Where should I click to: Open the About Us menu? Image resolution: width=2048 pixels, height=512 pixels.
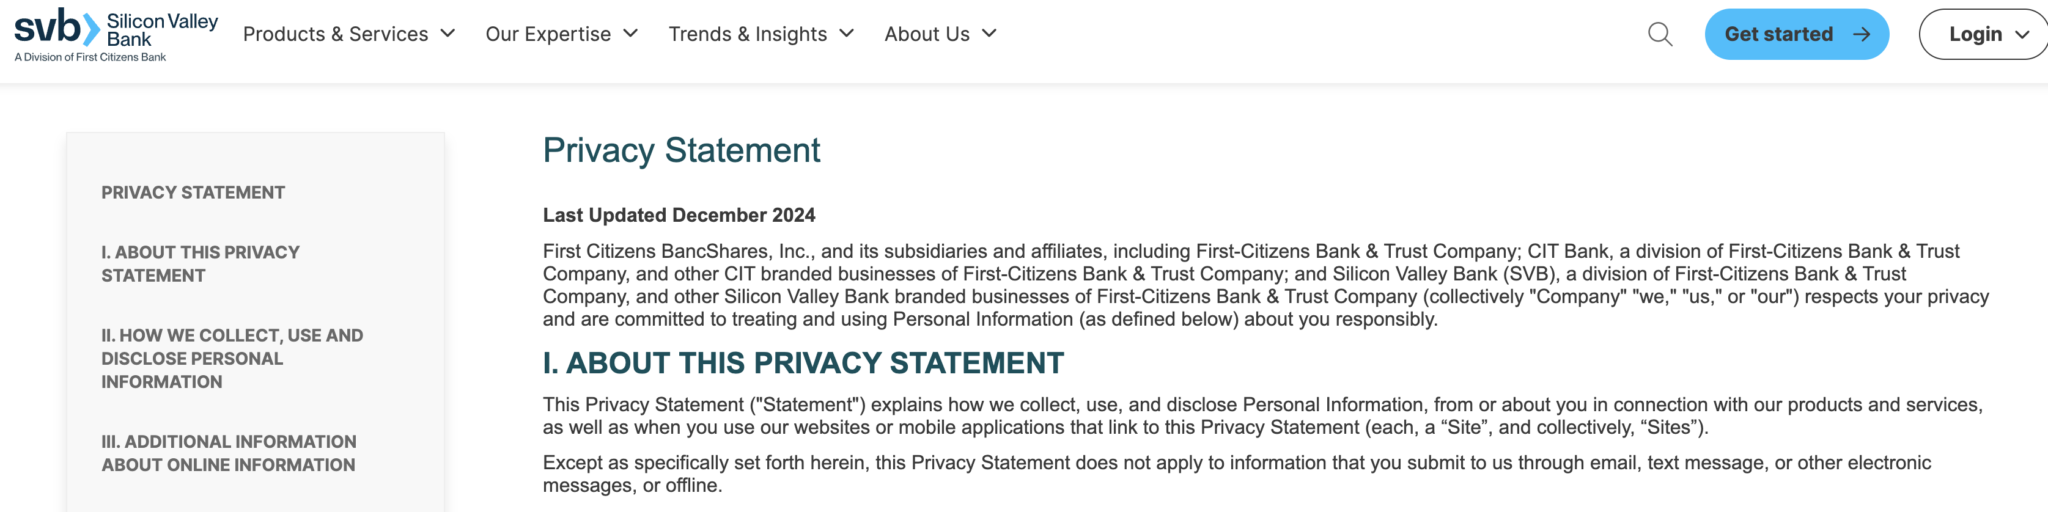pyautogui.click(x=941, y=34)
